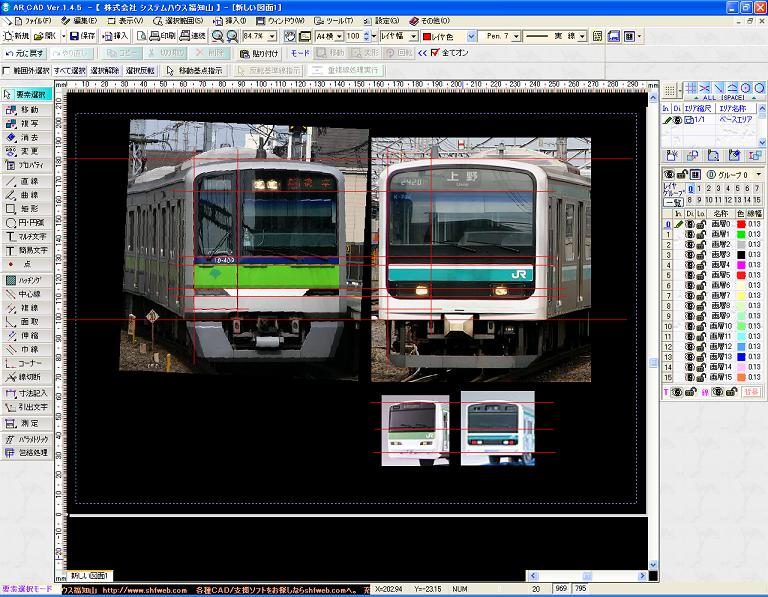Screen dimensions: 768x597
Task: Click the 保存 (save) button
Action: [x=82, y=36]
